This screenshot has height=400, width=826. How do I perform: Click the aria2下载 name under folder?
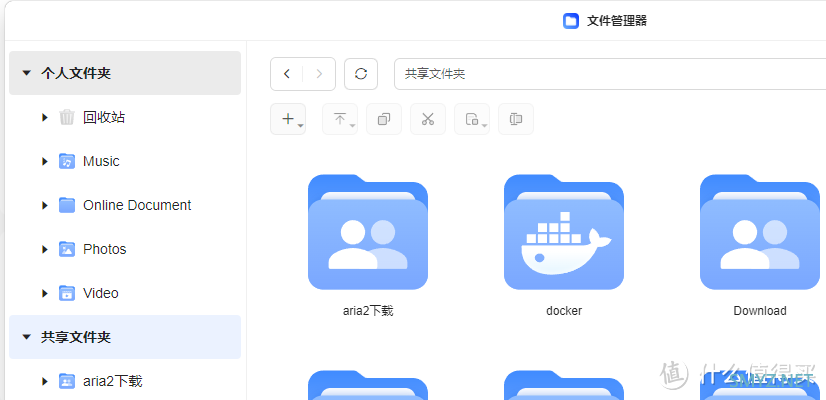point(368,311)
